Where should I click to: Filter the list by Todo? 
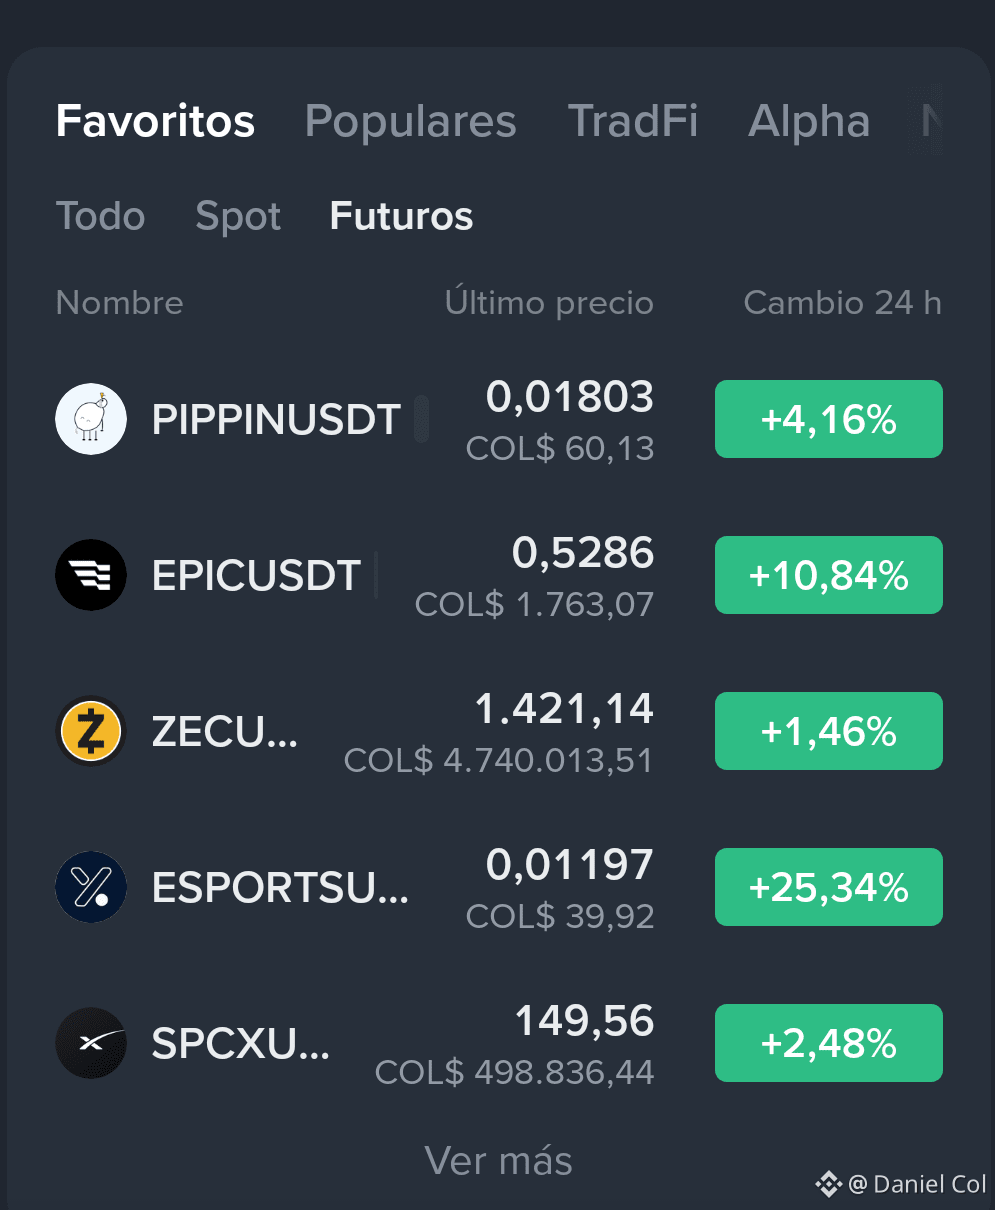pyautogui.click(x=100, y=216)
